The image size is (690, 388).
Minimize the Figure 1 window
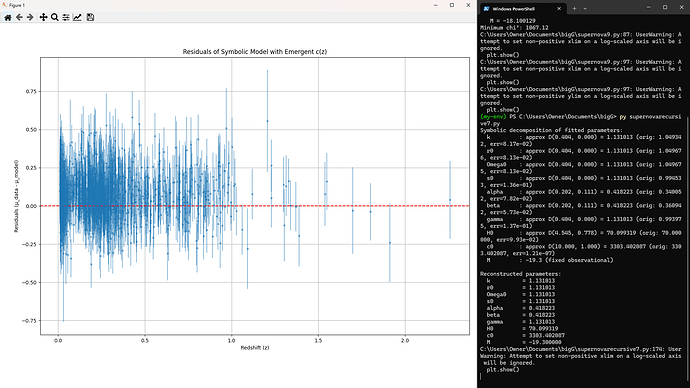point(436,5)
